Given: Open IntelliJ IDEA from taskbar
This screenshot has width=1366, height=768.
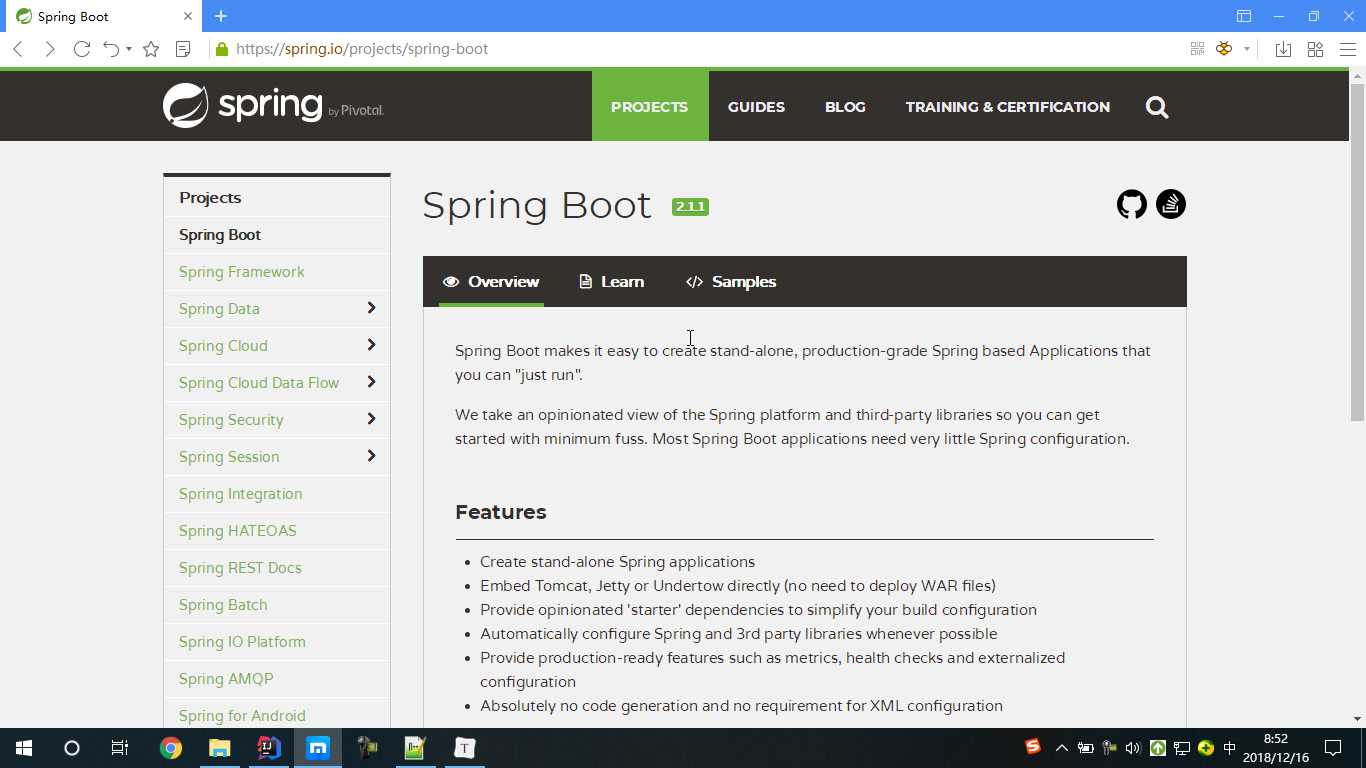Looking at the screenshot, I should 268,747.
